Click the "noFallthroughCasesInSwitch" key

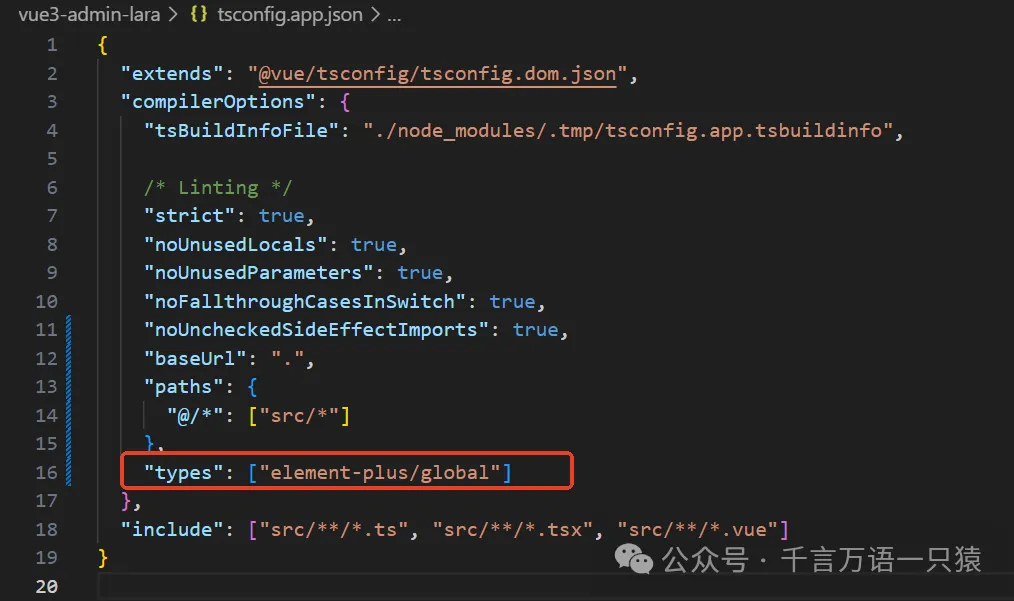[x=306, y=301]
